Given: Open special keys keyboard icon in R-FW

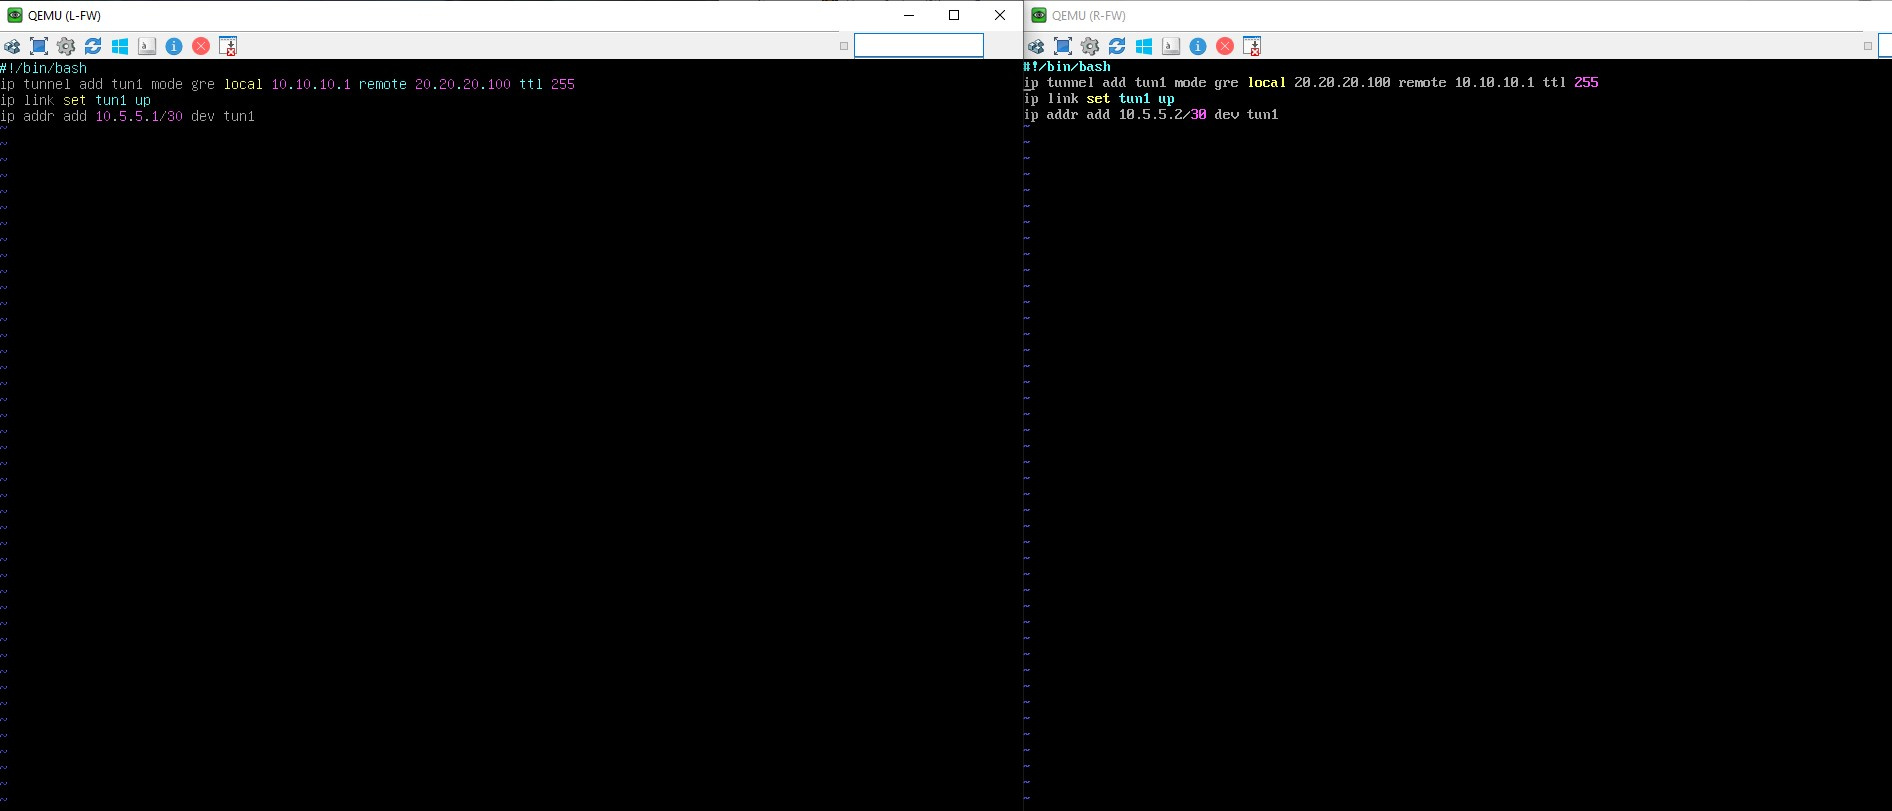Looking at the screenshot, I should [x=1171, y=46].
